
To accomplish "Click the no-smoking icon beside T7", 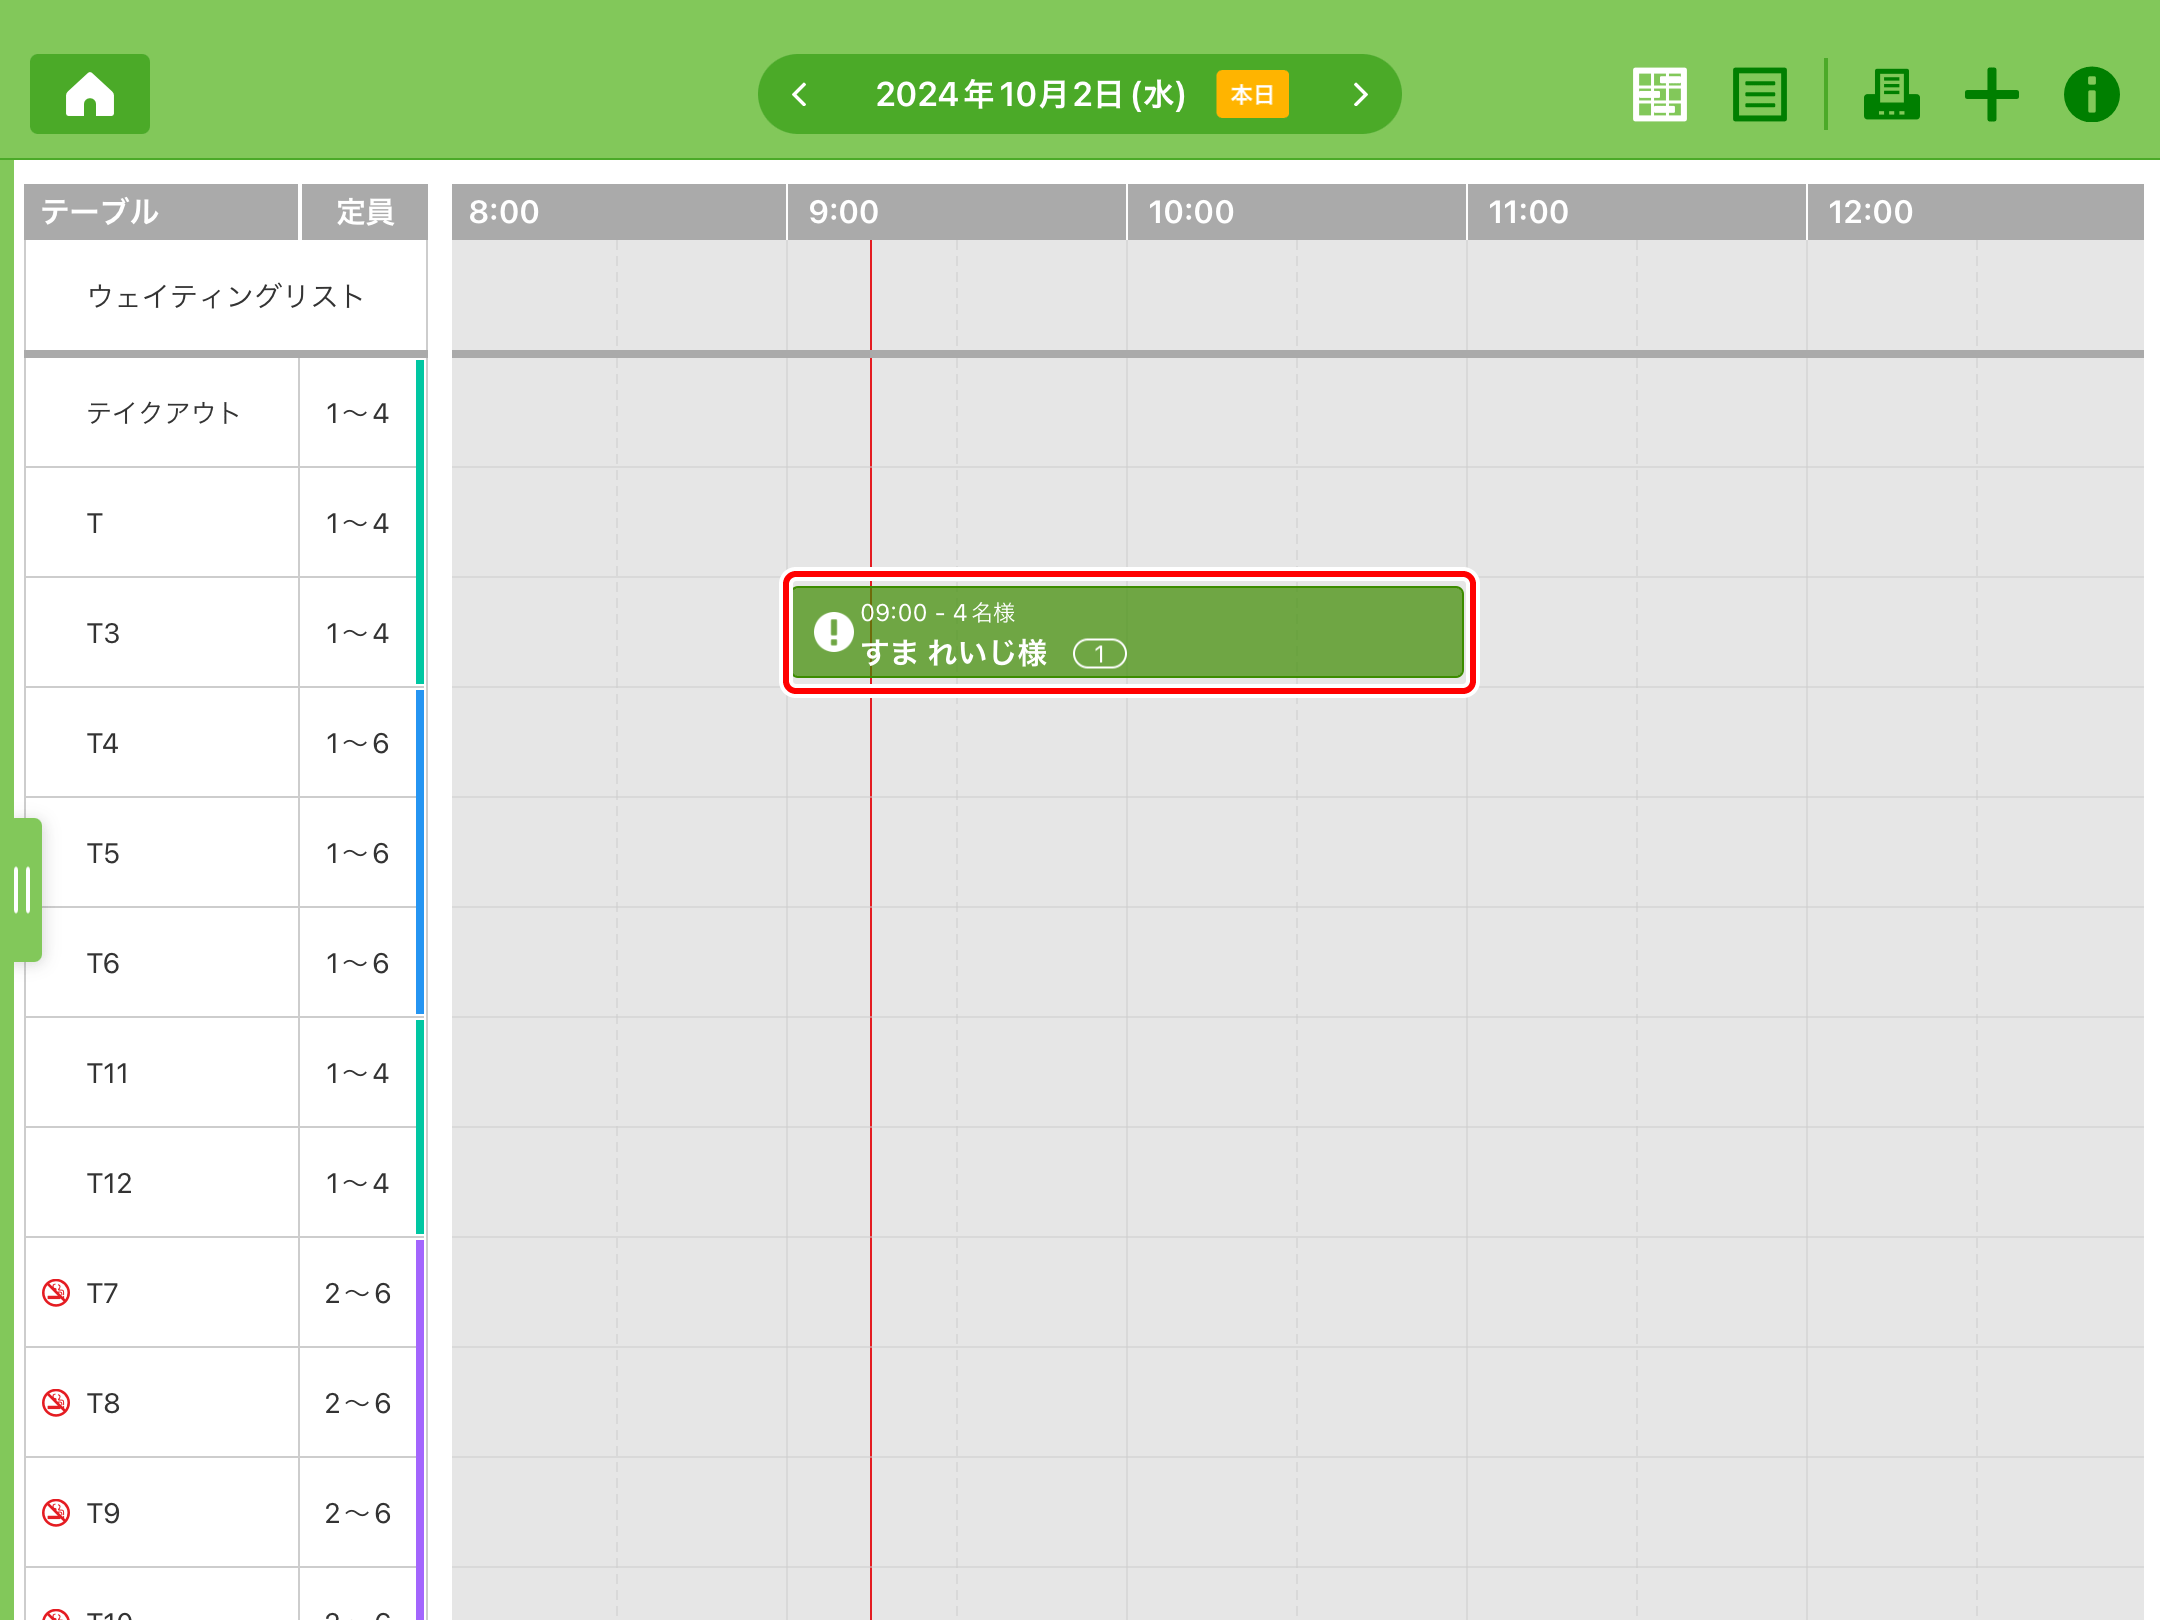I will click(x=56, y=1293).
